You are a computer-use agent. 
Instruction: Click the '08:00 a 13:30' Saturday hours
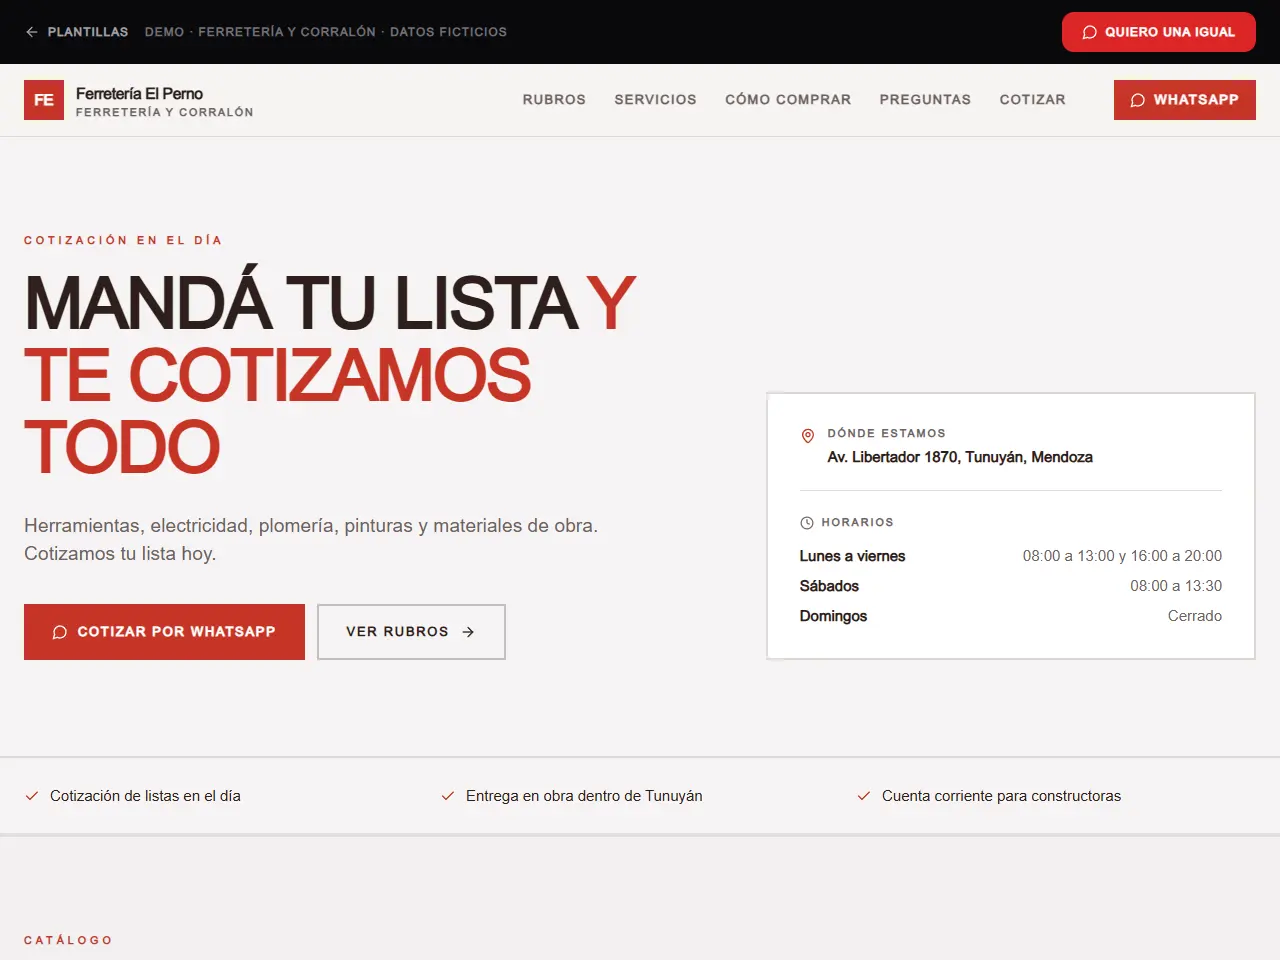(1176, 586)
